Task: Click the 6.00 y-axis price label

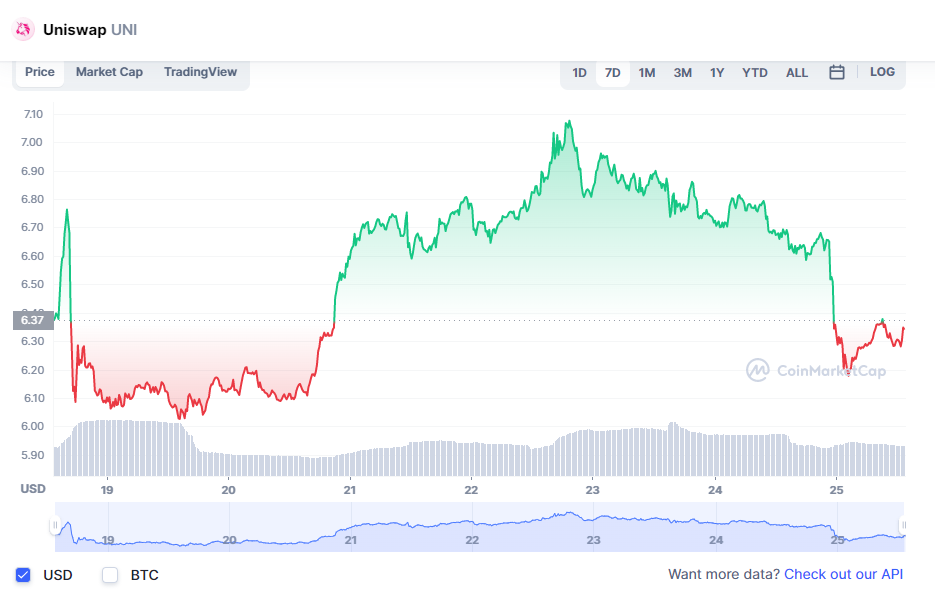Action: pos(33,426)
